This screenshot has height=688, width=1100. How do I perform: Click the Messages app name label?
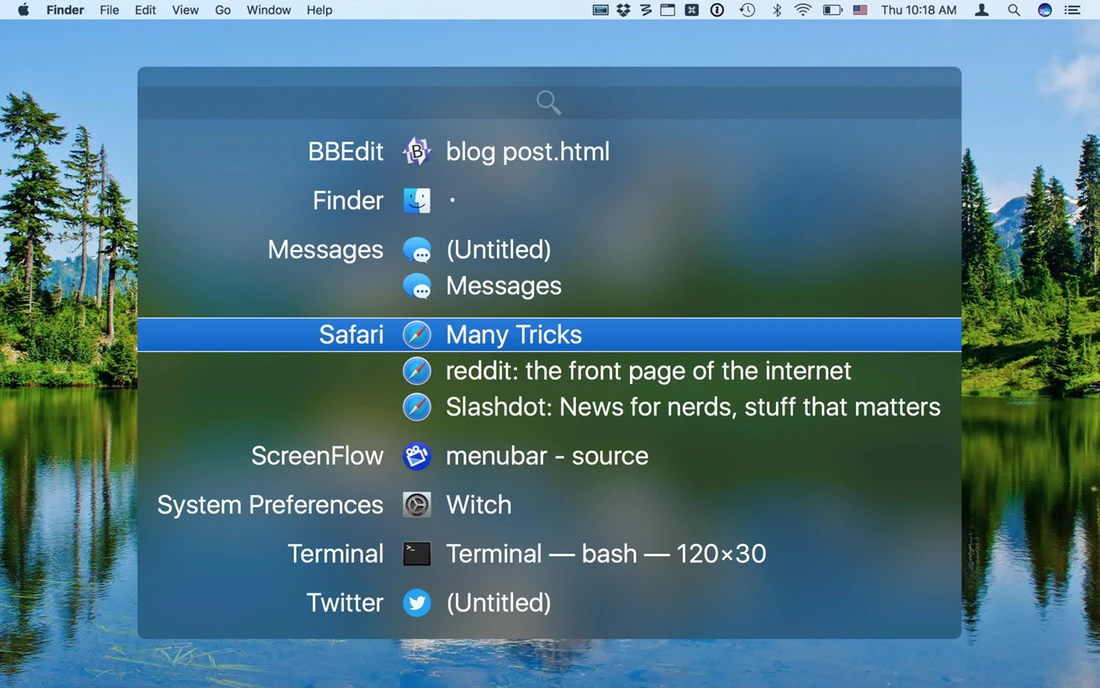[x=326, y=250]
